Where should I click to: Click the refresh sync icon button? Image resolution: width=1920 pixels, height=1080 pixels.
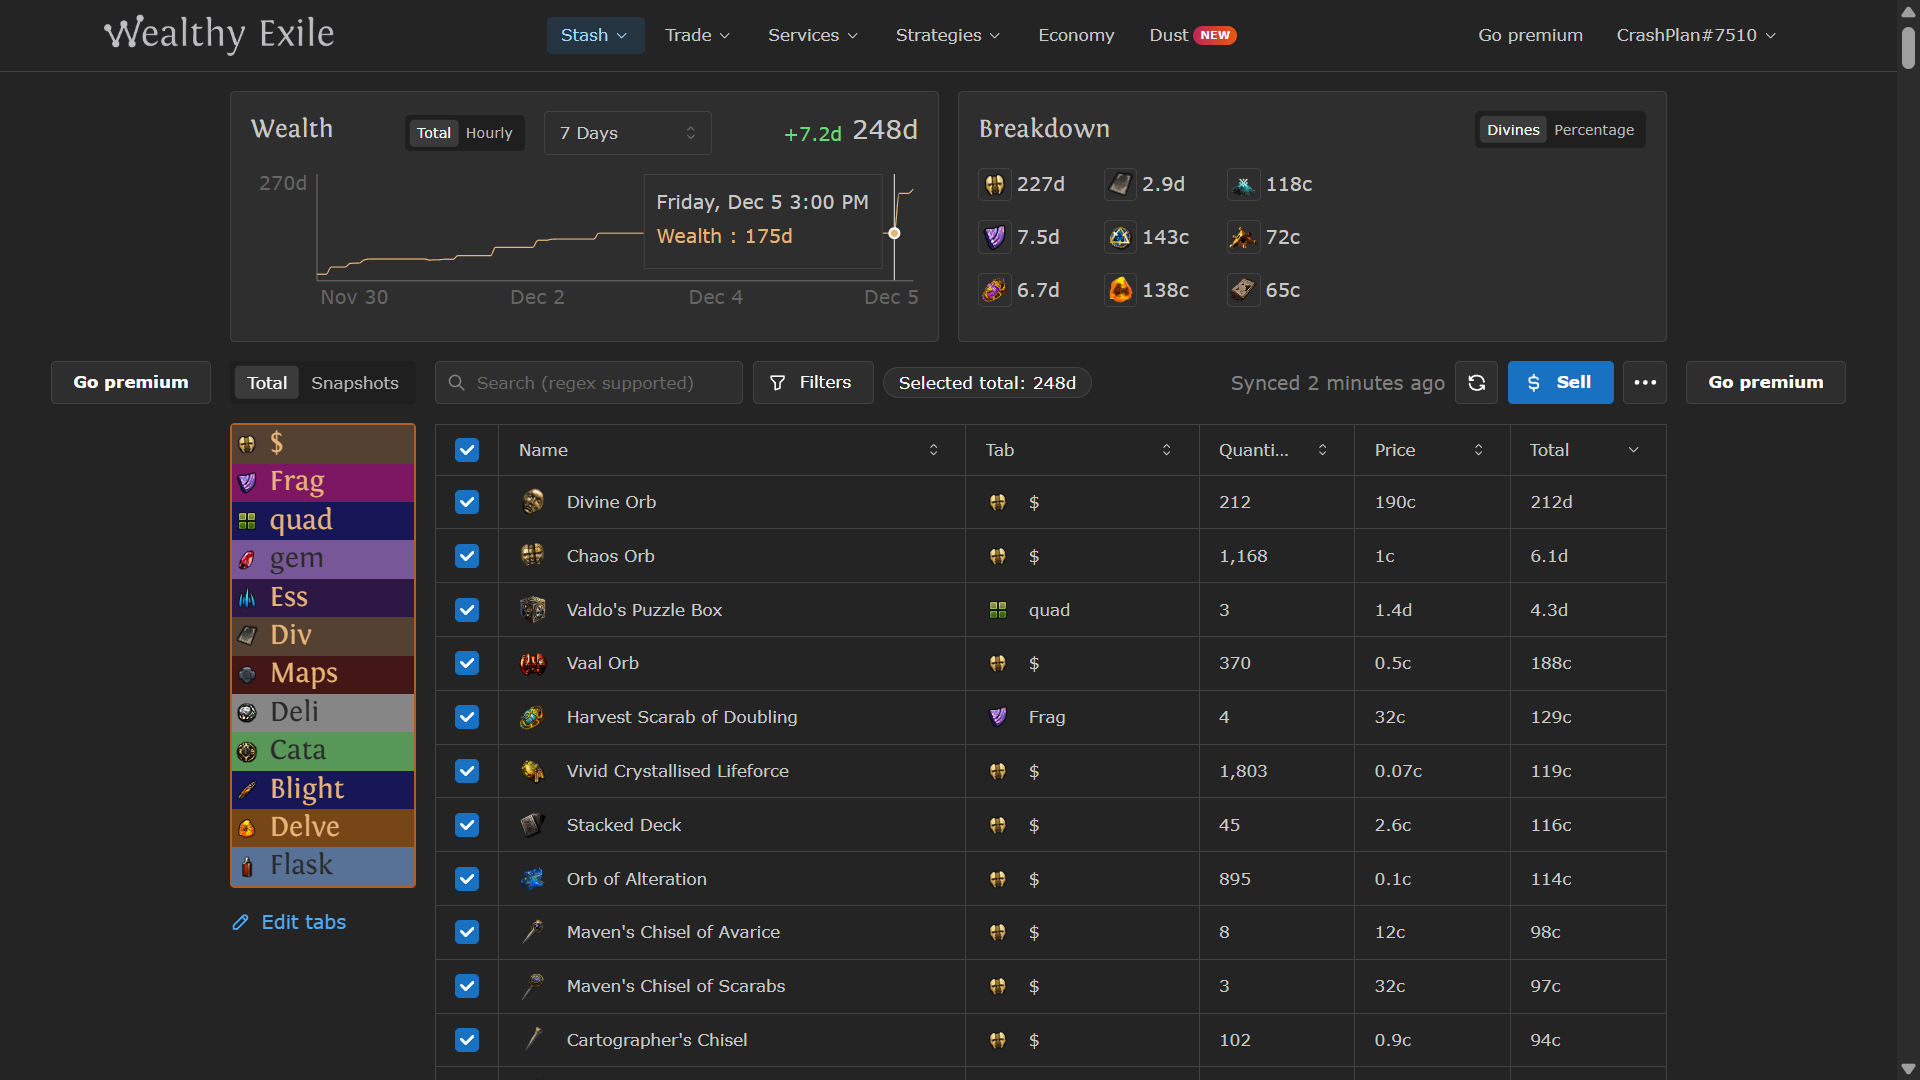pos(1476,383)
